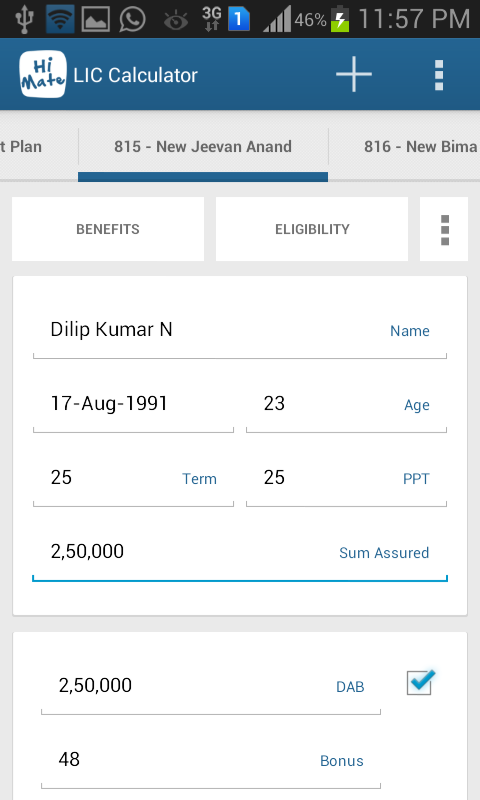This screenshot has height=800, width=480.
Task: Go to the partially visible Plan tab
Action: click(21, 147)
